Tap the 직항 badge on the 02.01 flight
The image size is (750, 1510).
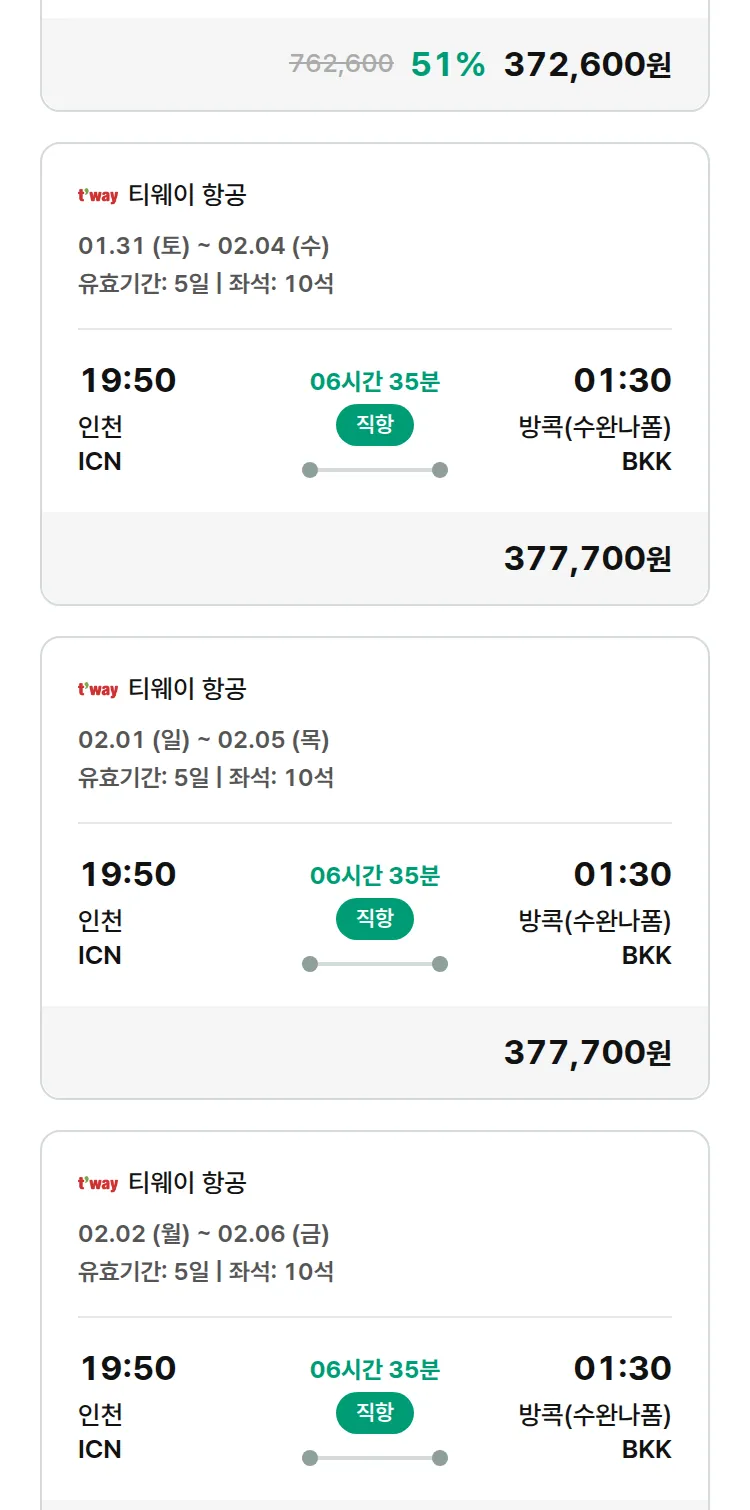pyautogui.click(x=374, y=919)
